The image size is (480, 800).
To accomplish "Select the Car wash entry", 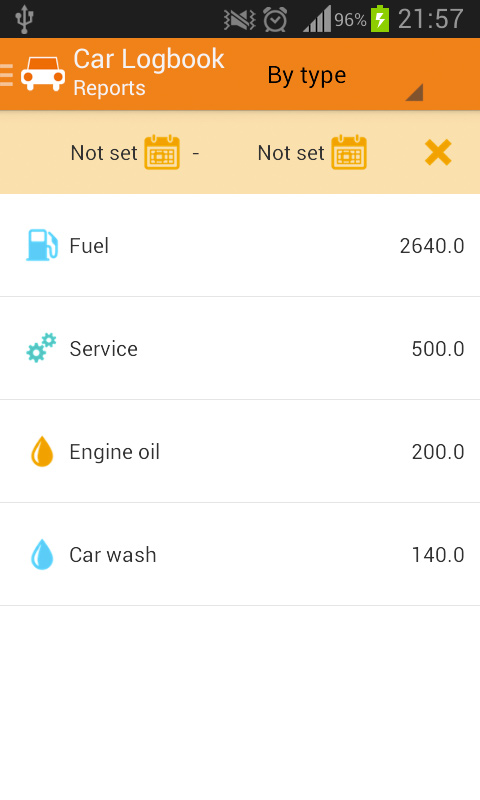I will pos(240,555).
